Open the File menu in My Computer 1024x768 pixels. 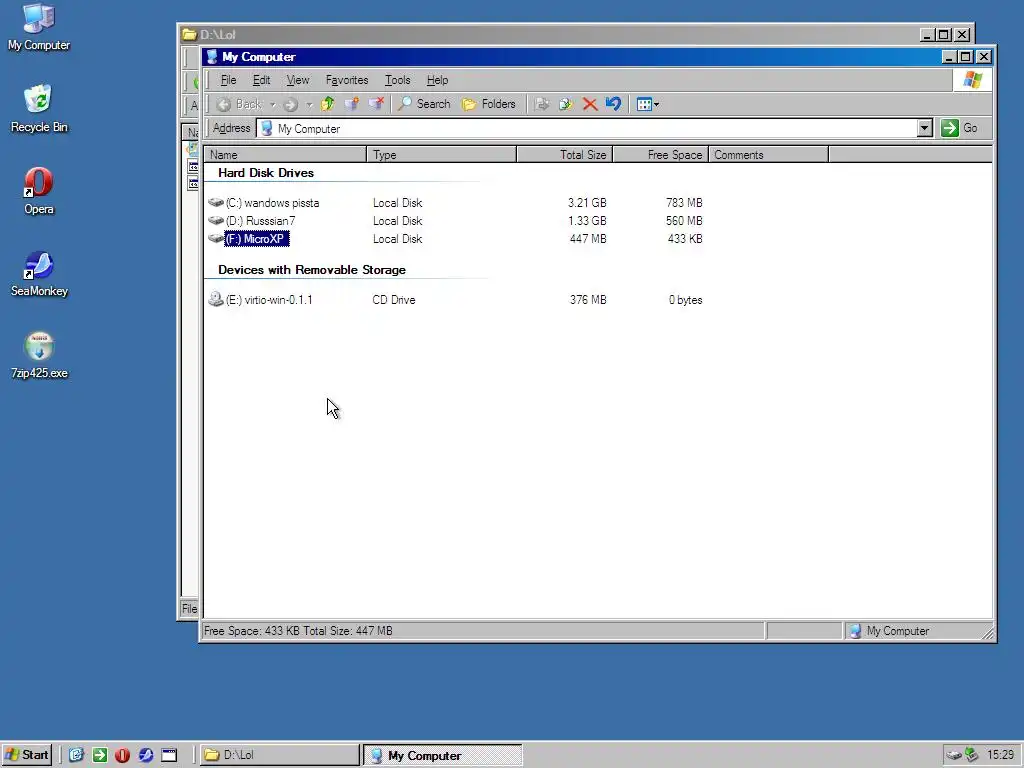click(x=228, y=80)
